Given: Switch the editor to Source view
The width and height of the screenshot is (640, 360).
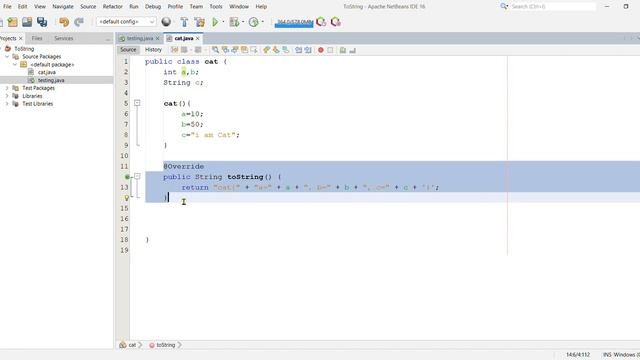Looking at the screenshot, I should click(x=128, y=49).
